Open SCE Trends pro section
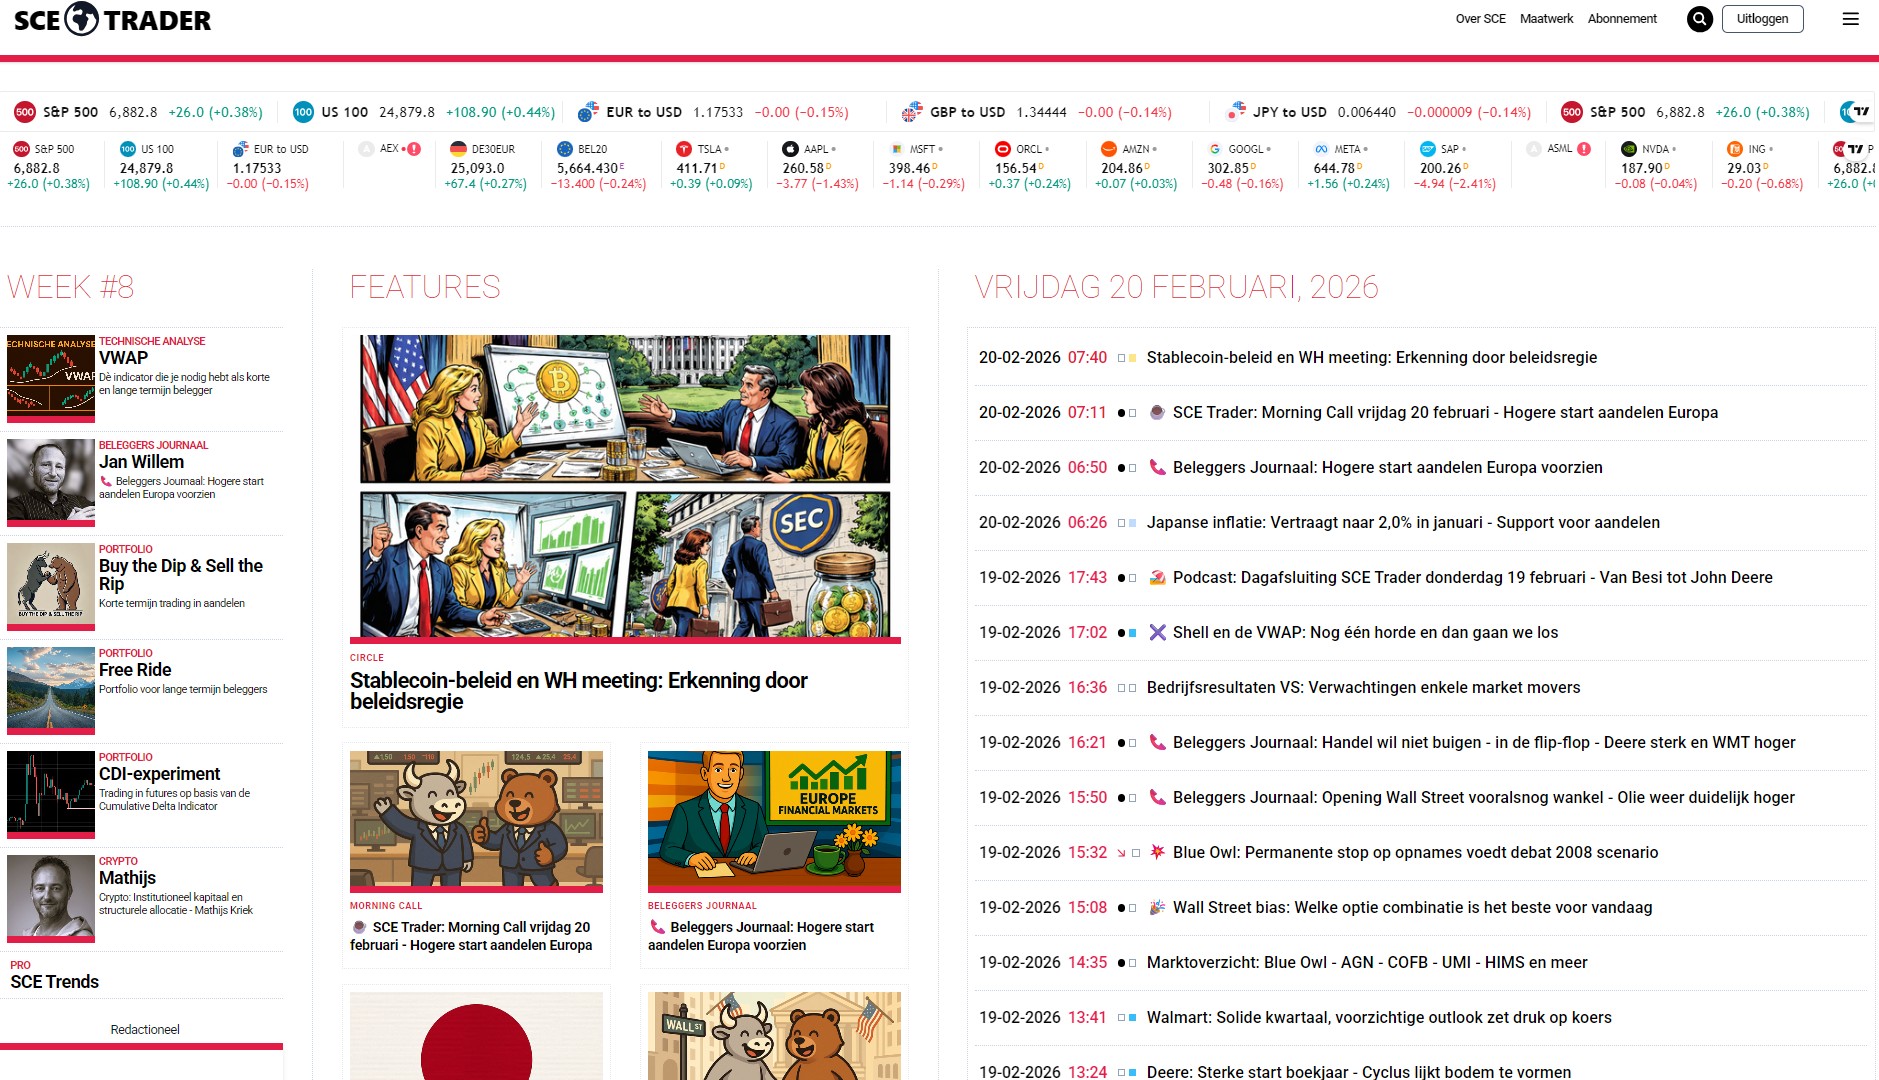Image resolution: width=1879 pixels, height=1080 pixels. point(54,982)
